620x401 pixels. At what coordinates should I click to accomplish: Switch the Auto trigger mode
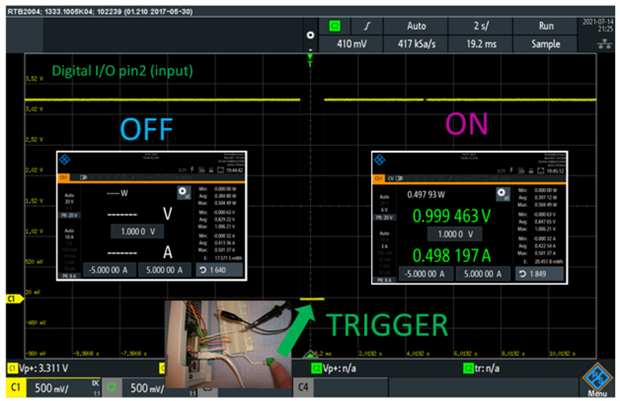click(x=416, y=26)
